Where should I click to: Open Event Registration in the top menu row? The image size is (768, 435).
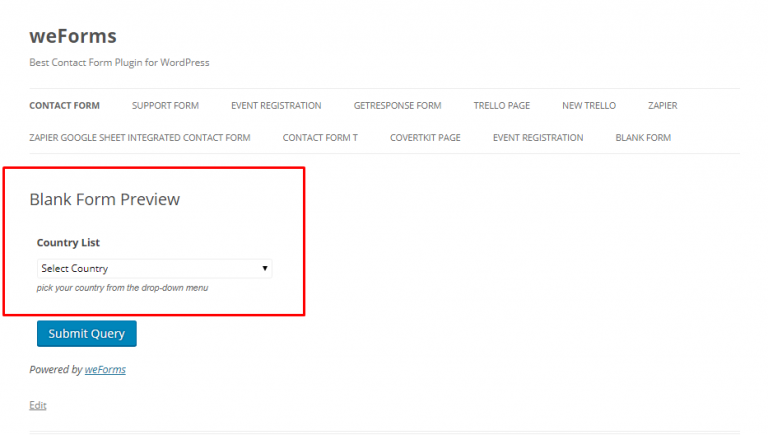click(x=276, y=106)
